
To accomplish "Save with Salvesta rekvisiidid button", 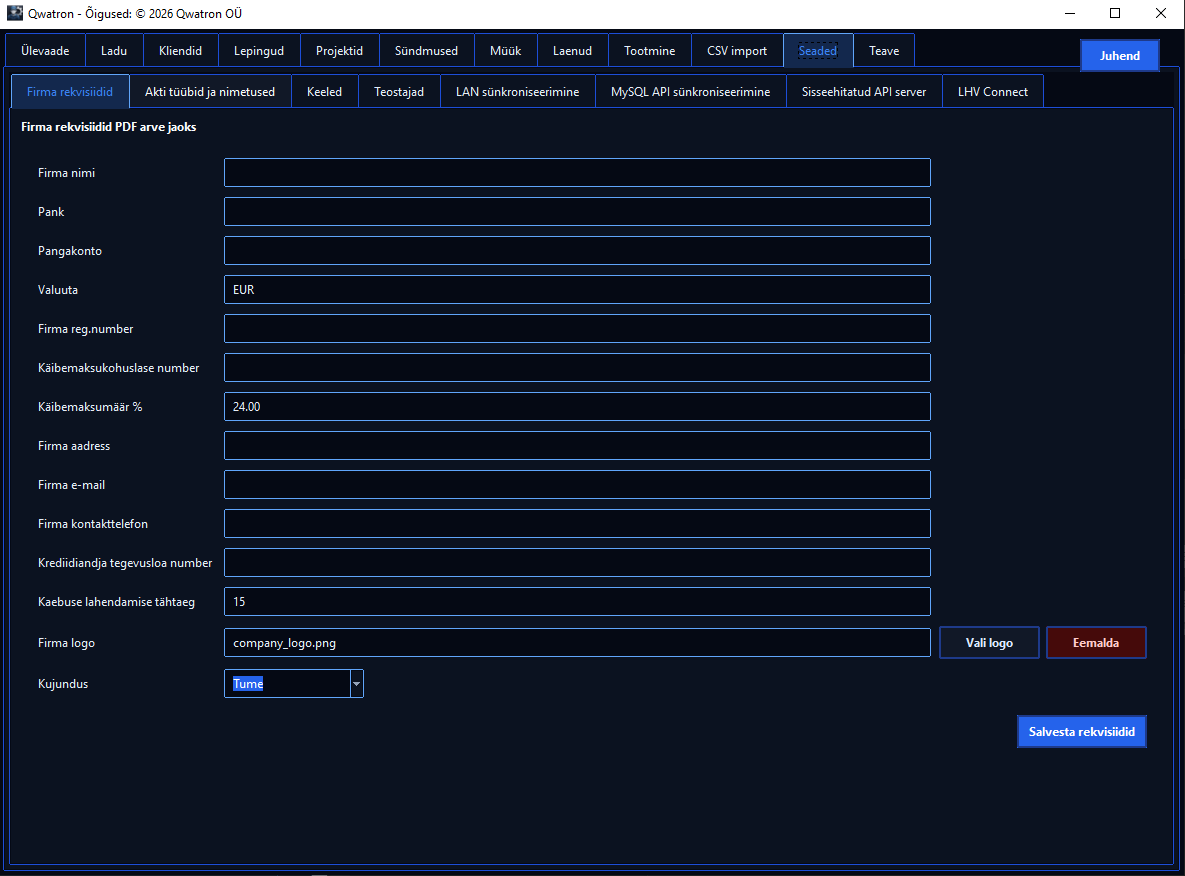I will (1081, 732).
